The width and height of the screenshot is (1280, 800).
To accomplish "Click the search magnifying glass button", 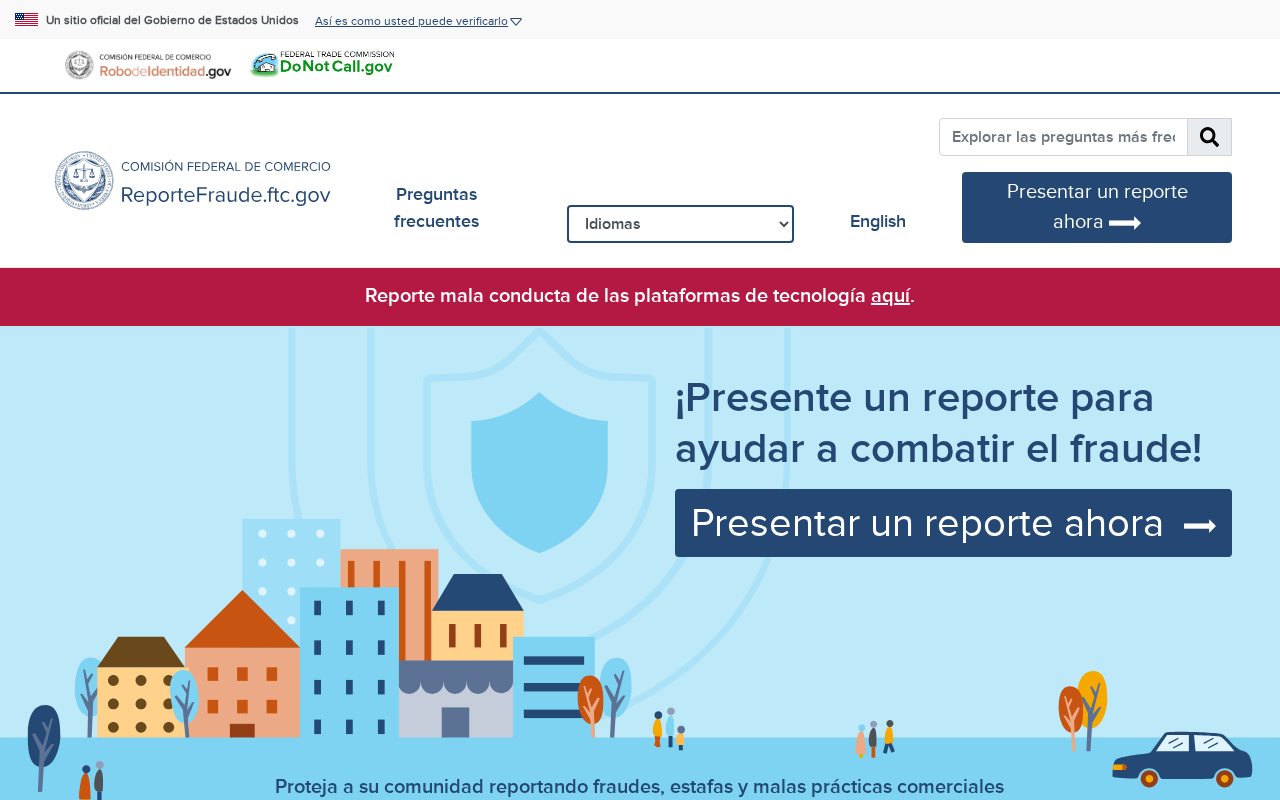I will click(x=1209, y=137).
